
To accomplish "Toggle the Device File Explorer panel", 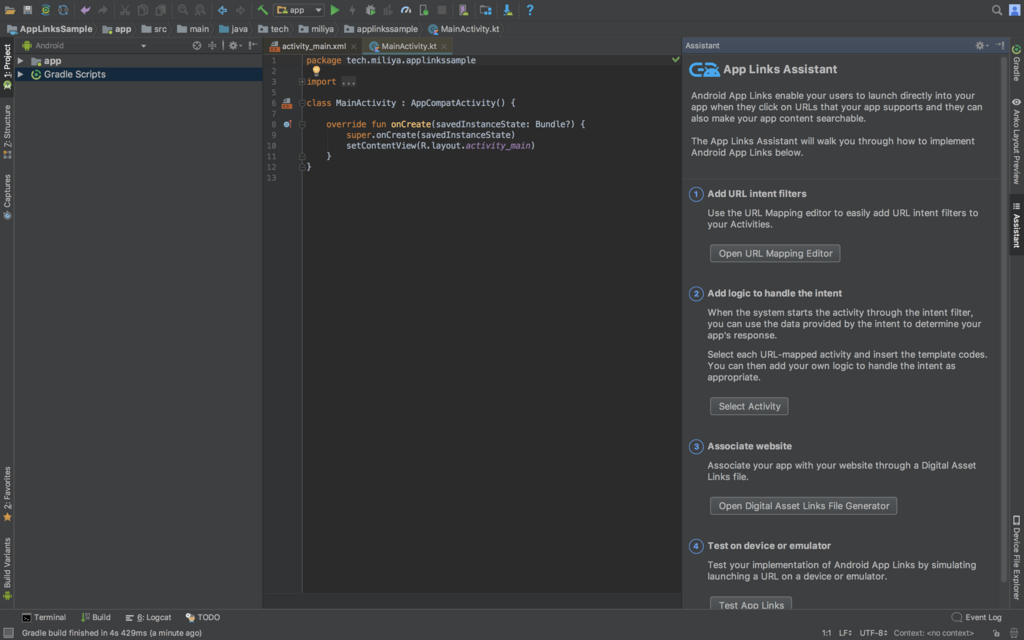I will click(1016, 560).
